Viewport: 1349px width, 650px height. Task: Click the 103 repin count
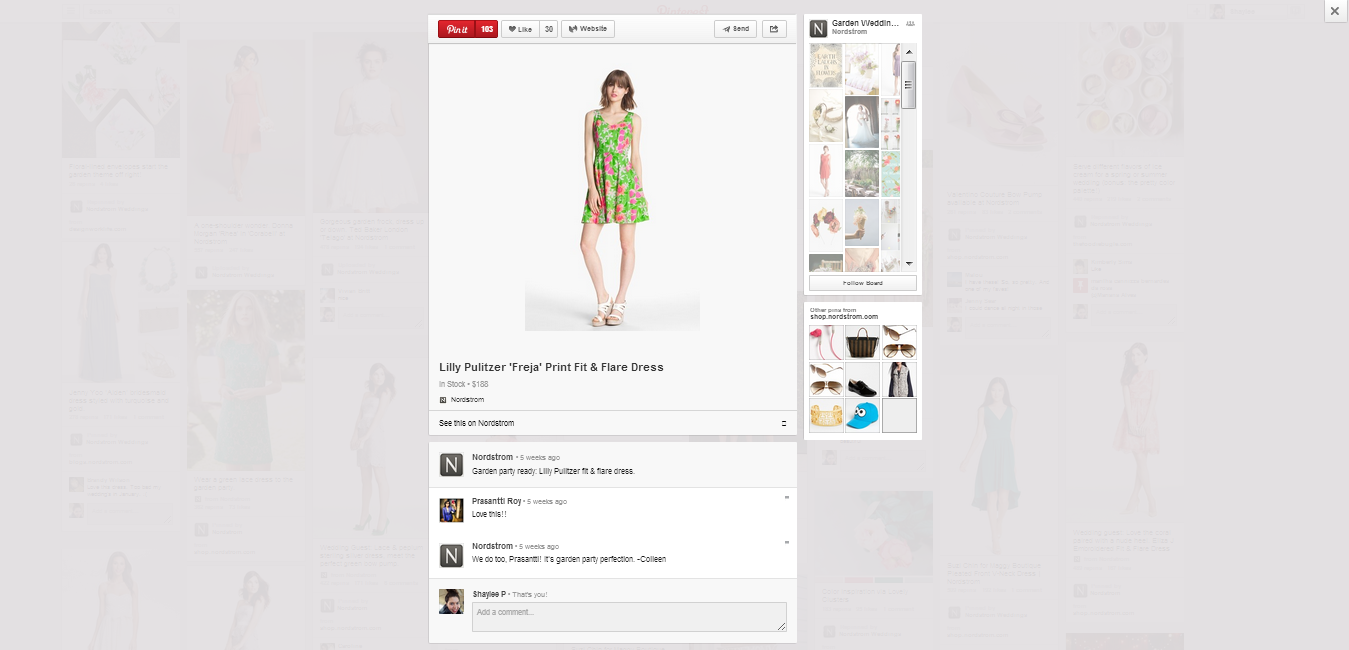point(487,29)
